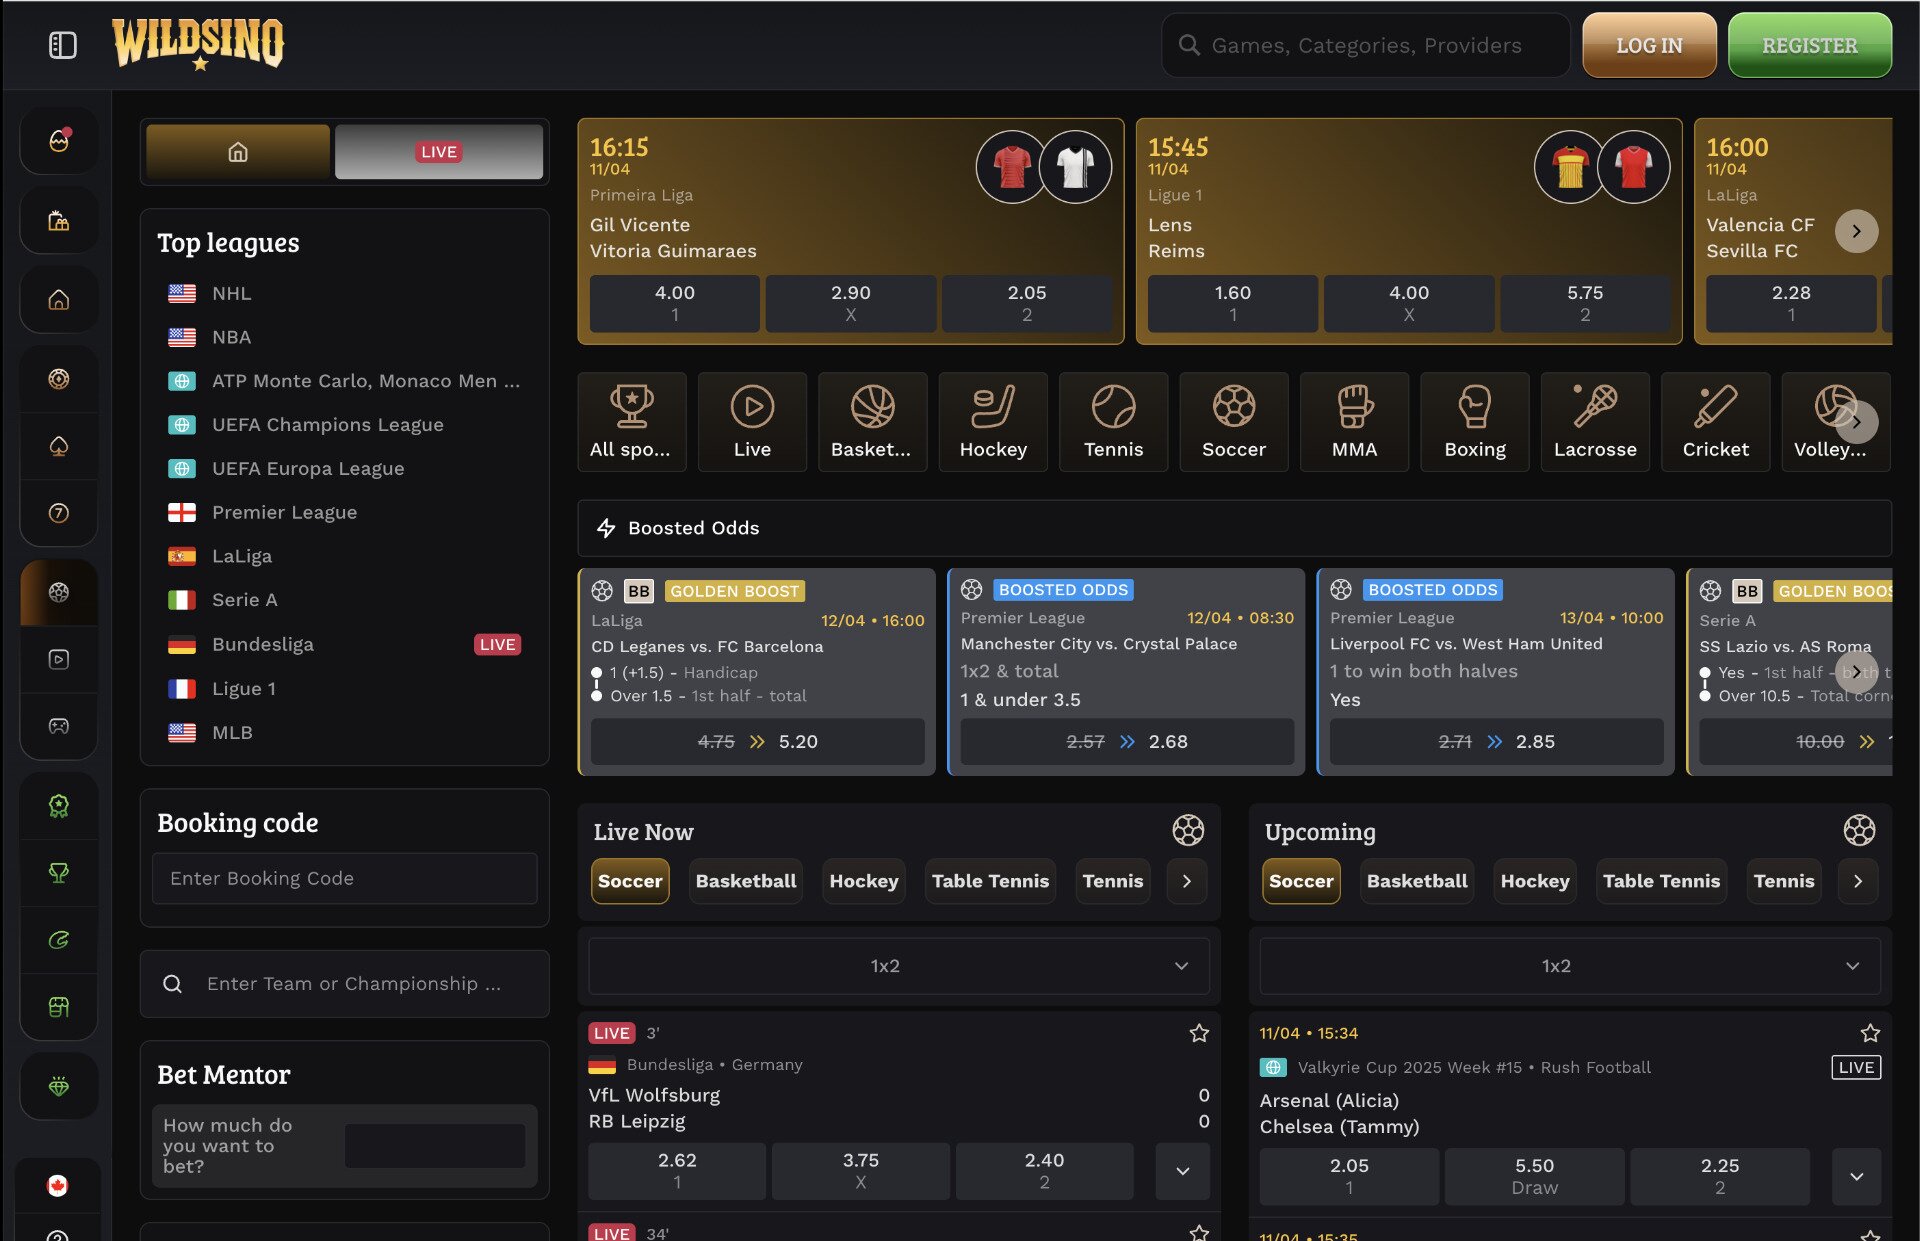
Task: Open the Premier League link in Top leagues
Action: [x=283, y=512]
